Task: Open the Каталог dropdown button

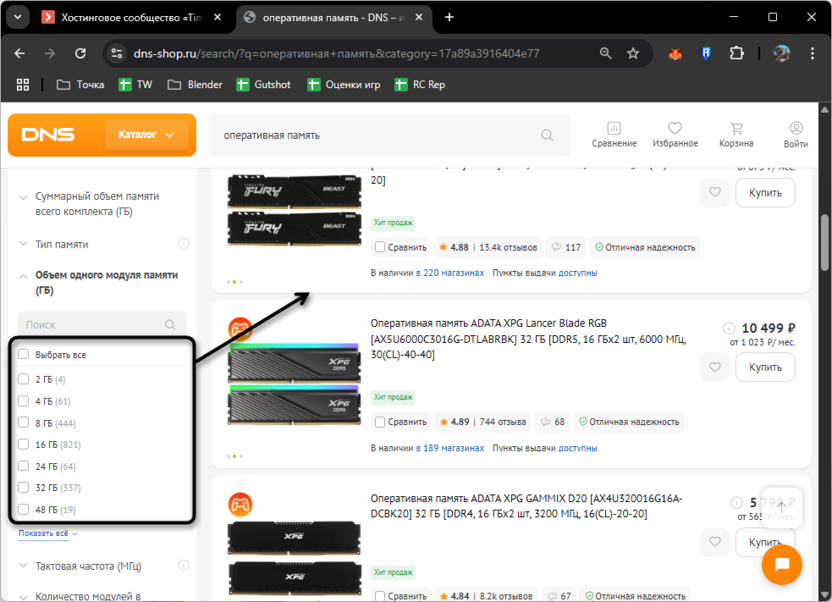Action: point(146,135)
